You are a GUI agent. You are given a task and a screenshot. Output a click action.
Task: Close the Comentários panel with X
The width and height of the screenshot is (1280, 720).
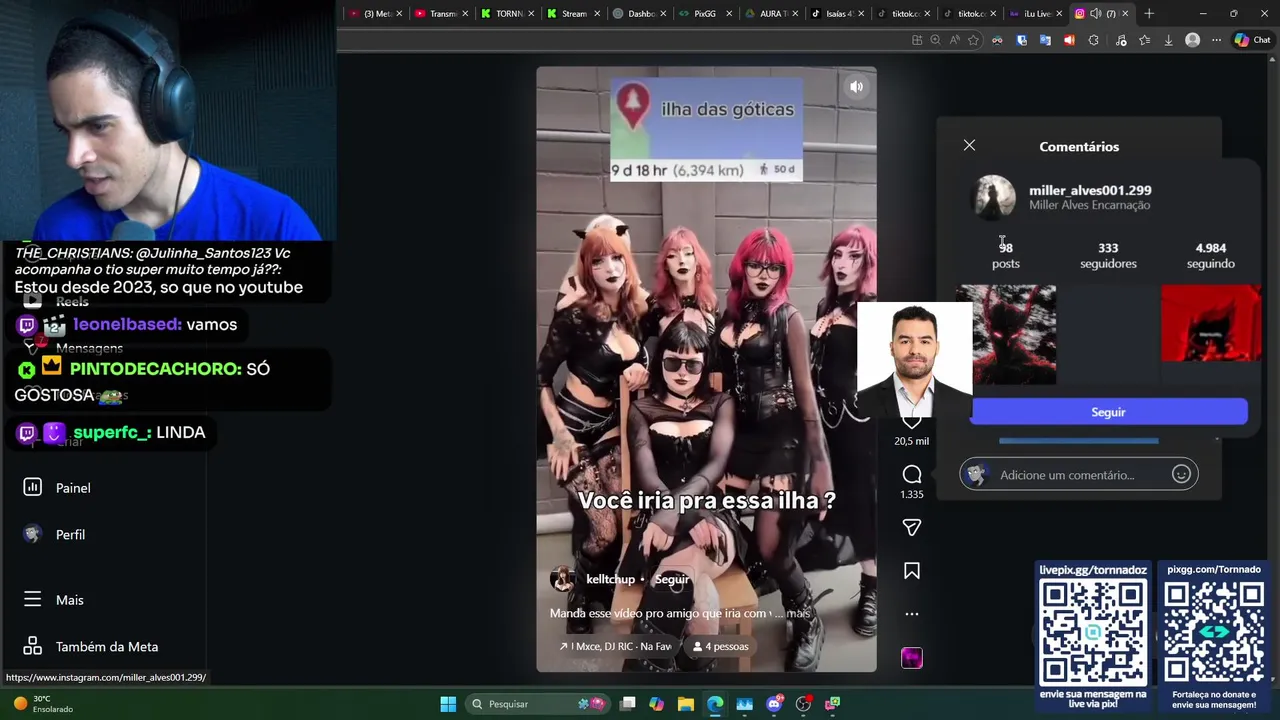[x=969, y=146]
